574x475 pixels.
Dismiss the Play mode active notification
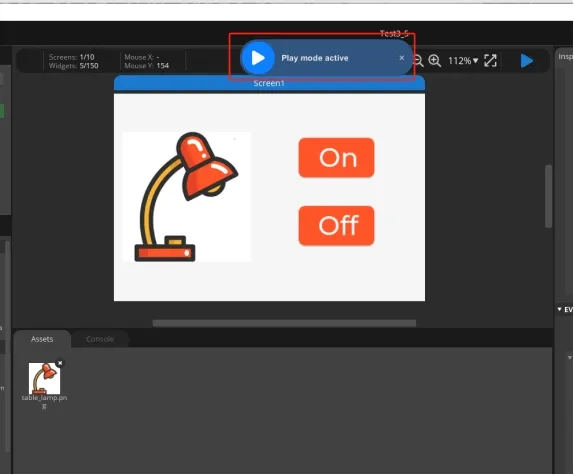coord(402,58)
